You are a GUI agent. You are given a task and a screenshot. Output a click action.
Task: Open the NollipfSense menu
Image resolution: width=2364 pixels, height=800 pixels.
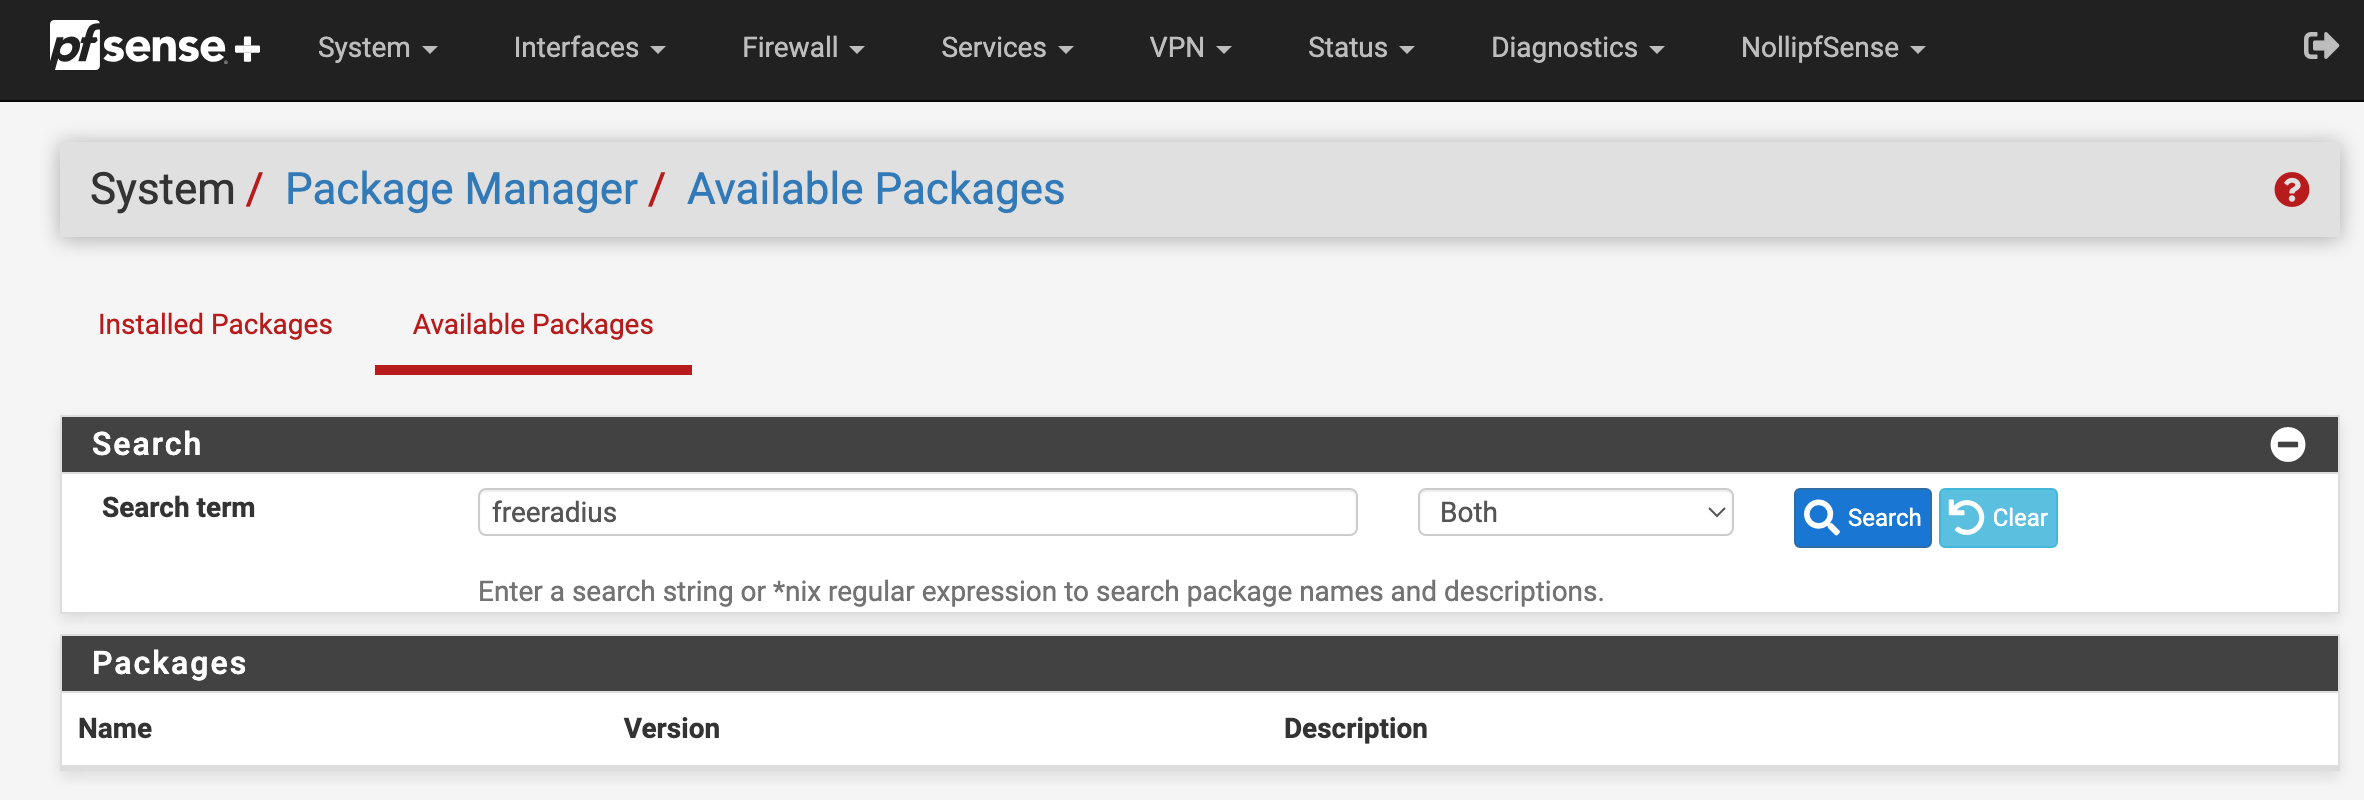tap(1831, 47)
